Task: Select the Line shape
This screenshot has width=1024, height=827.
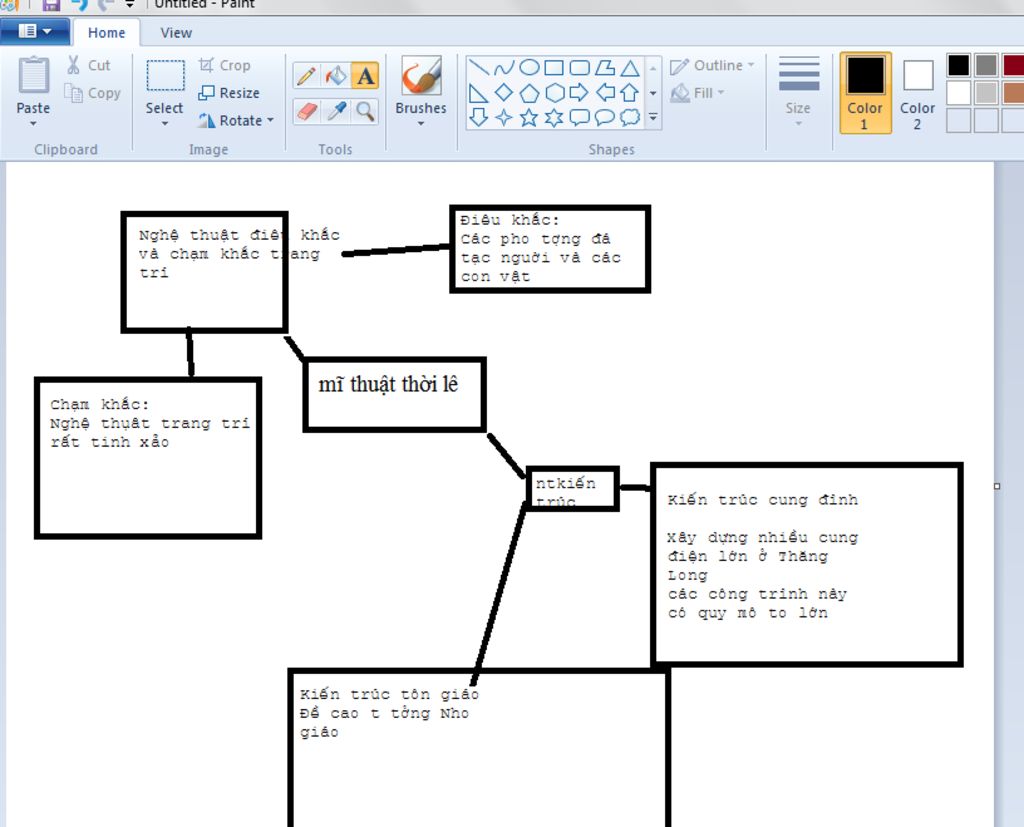Action: coord(479,67)
